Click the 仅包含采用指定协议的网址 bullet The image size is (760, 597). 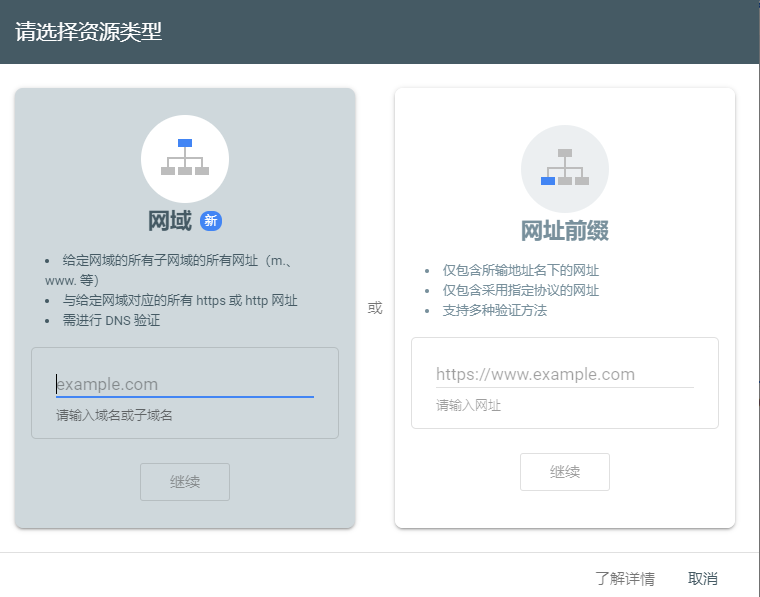click(x=521, y=290)
